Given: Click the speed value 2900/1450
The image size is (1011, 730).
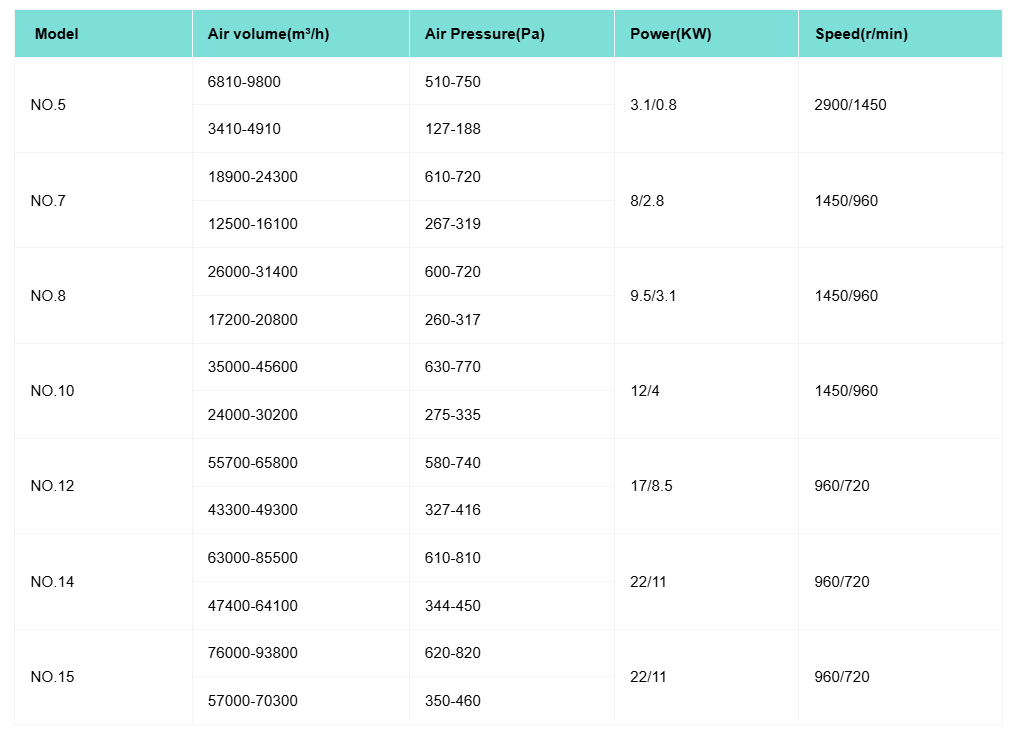Looking at the screenshot, I should pos(850,105).
